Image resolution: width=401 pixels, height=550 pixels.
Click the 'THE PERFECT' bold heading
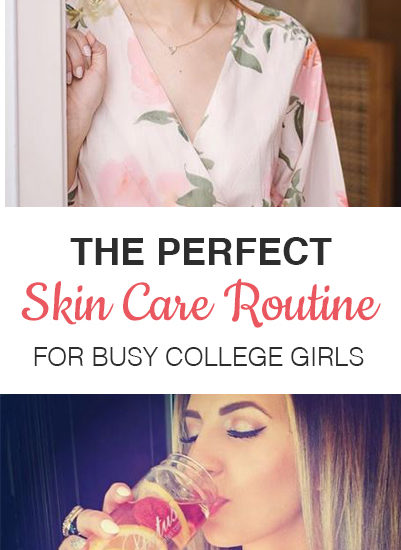pos(201,251)
